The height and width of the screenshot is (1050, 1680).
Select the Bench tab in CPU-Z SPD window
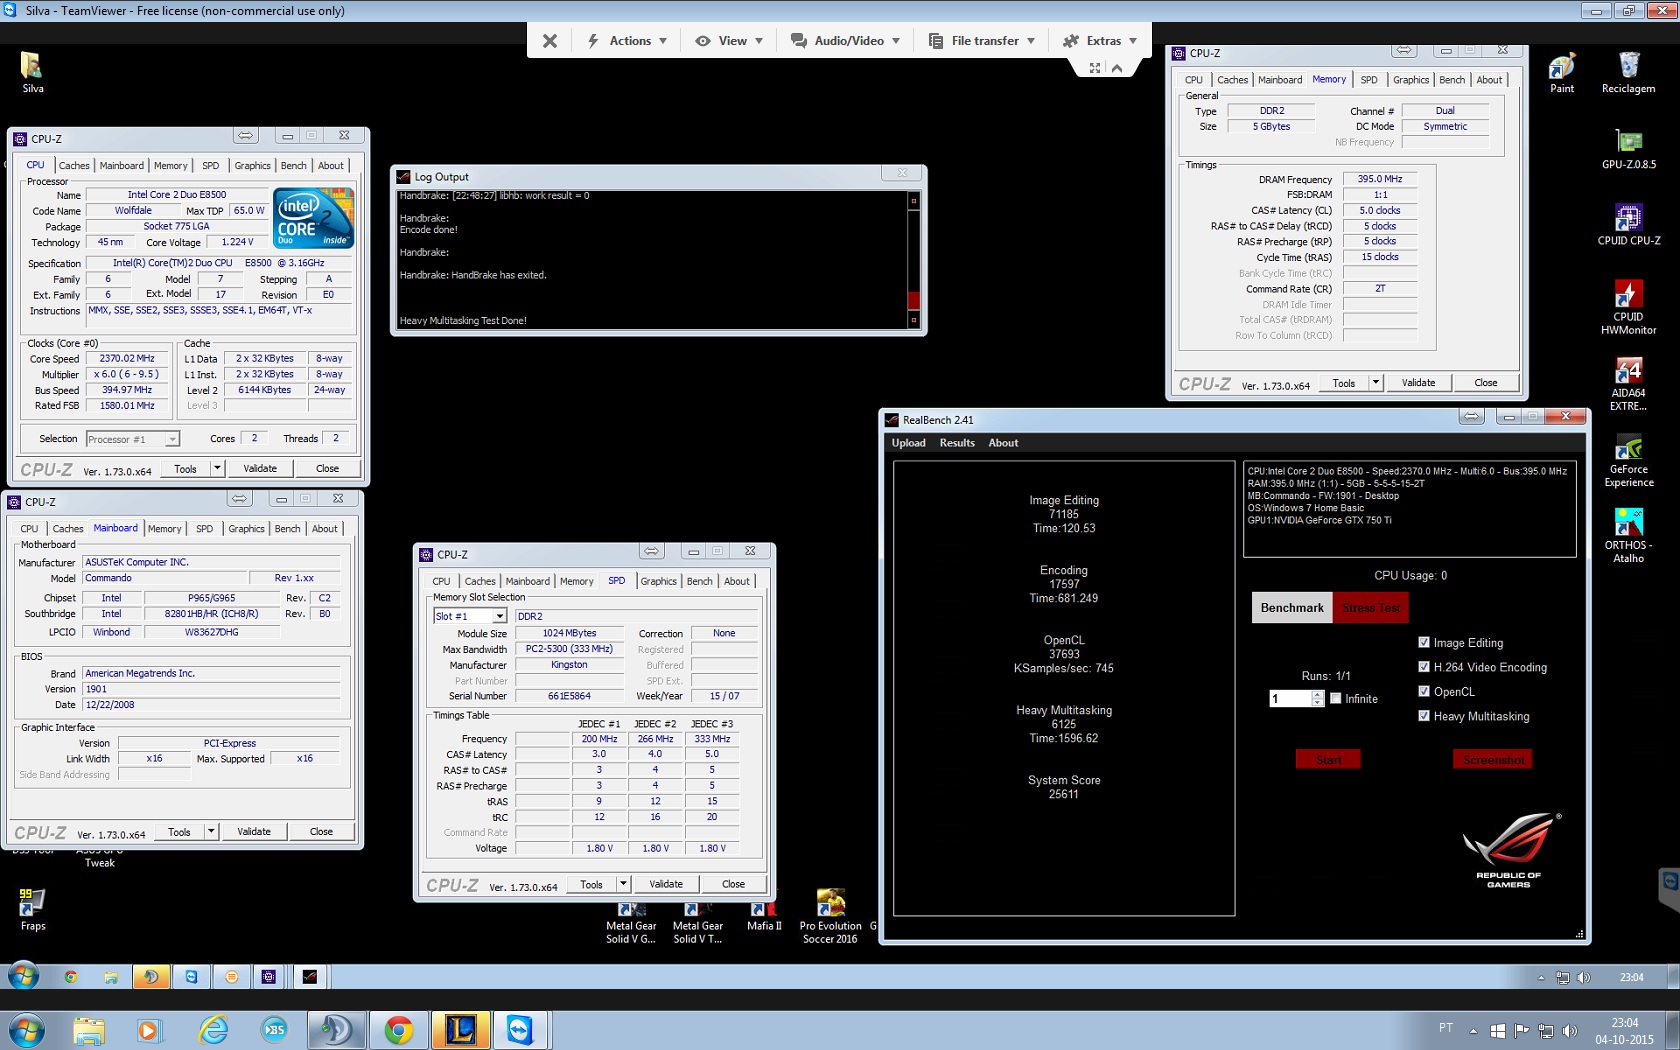(699, 581)
